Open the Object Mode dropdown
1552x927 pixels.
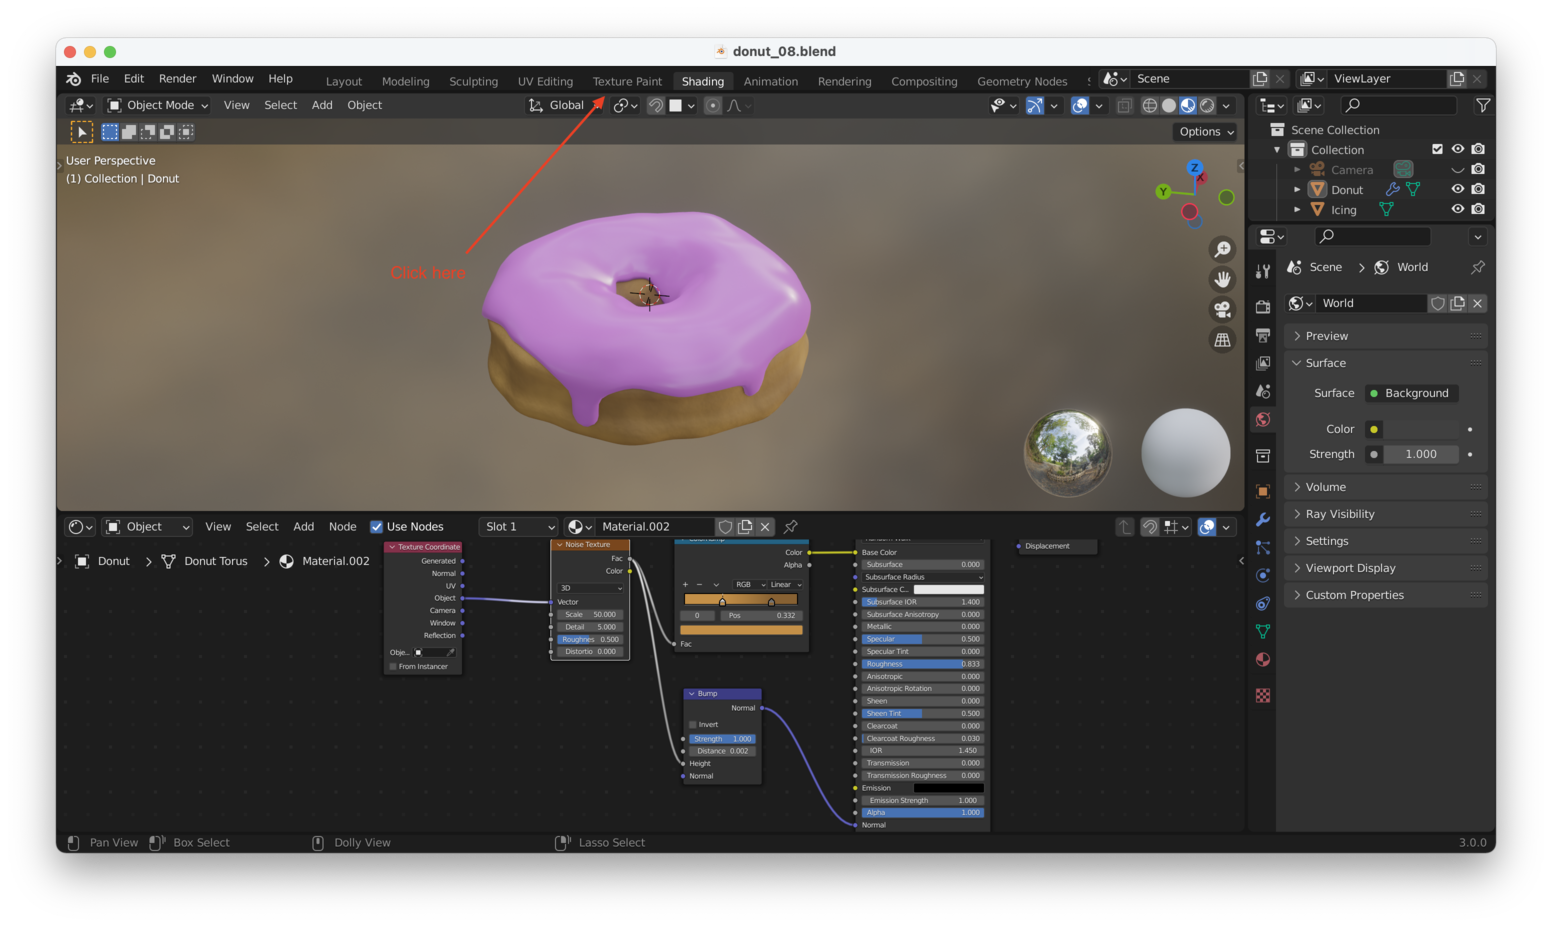pyautogui.click(x=158, y=105)
